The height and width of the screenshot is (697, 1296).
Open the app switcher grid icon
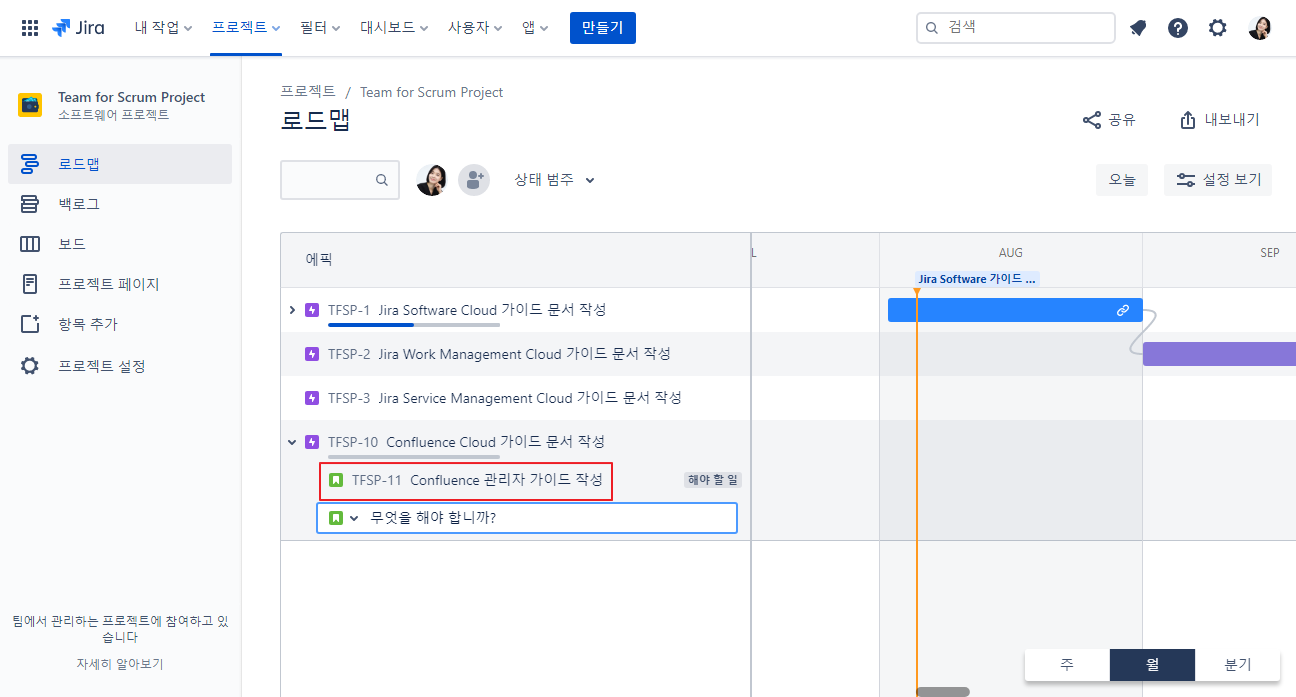[30, 28]
